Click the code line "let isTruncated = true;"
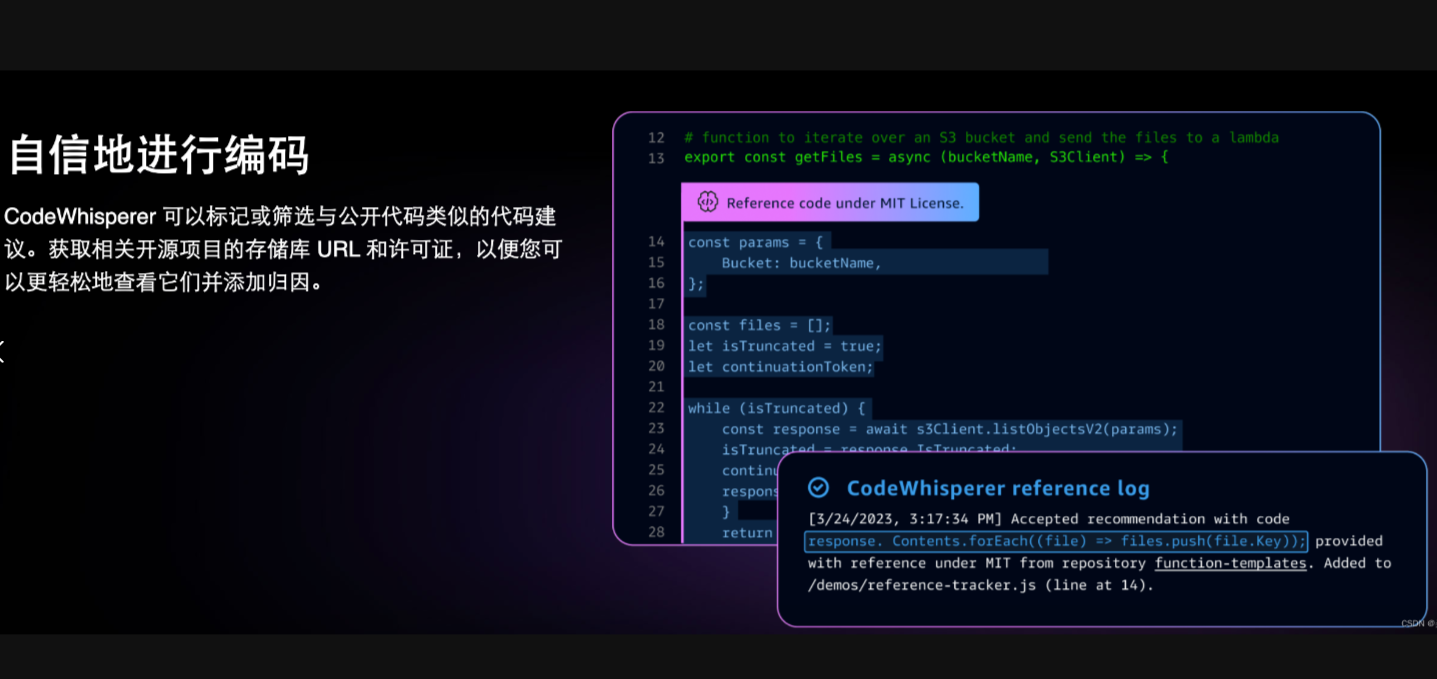Screen dimensions: 1437x679 [785, 346]
